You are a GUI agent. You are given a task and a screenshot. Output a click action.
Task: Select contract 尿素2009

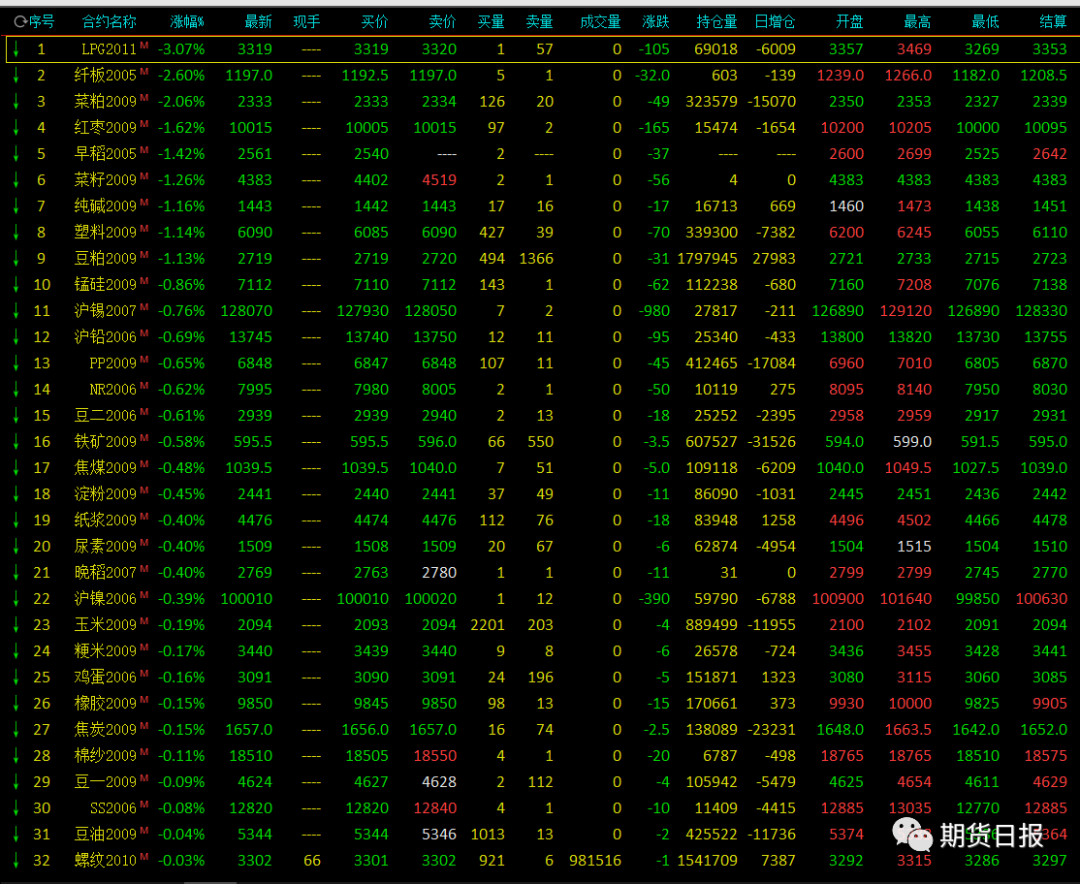click(105, 546)
